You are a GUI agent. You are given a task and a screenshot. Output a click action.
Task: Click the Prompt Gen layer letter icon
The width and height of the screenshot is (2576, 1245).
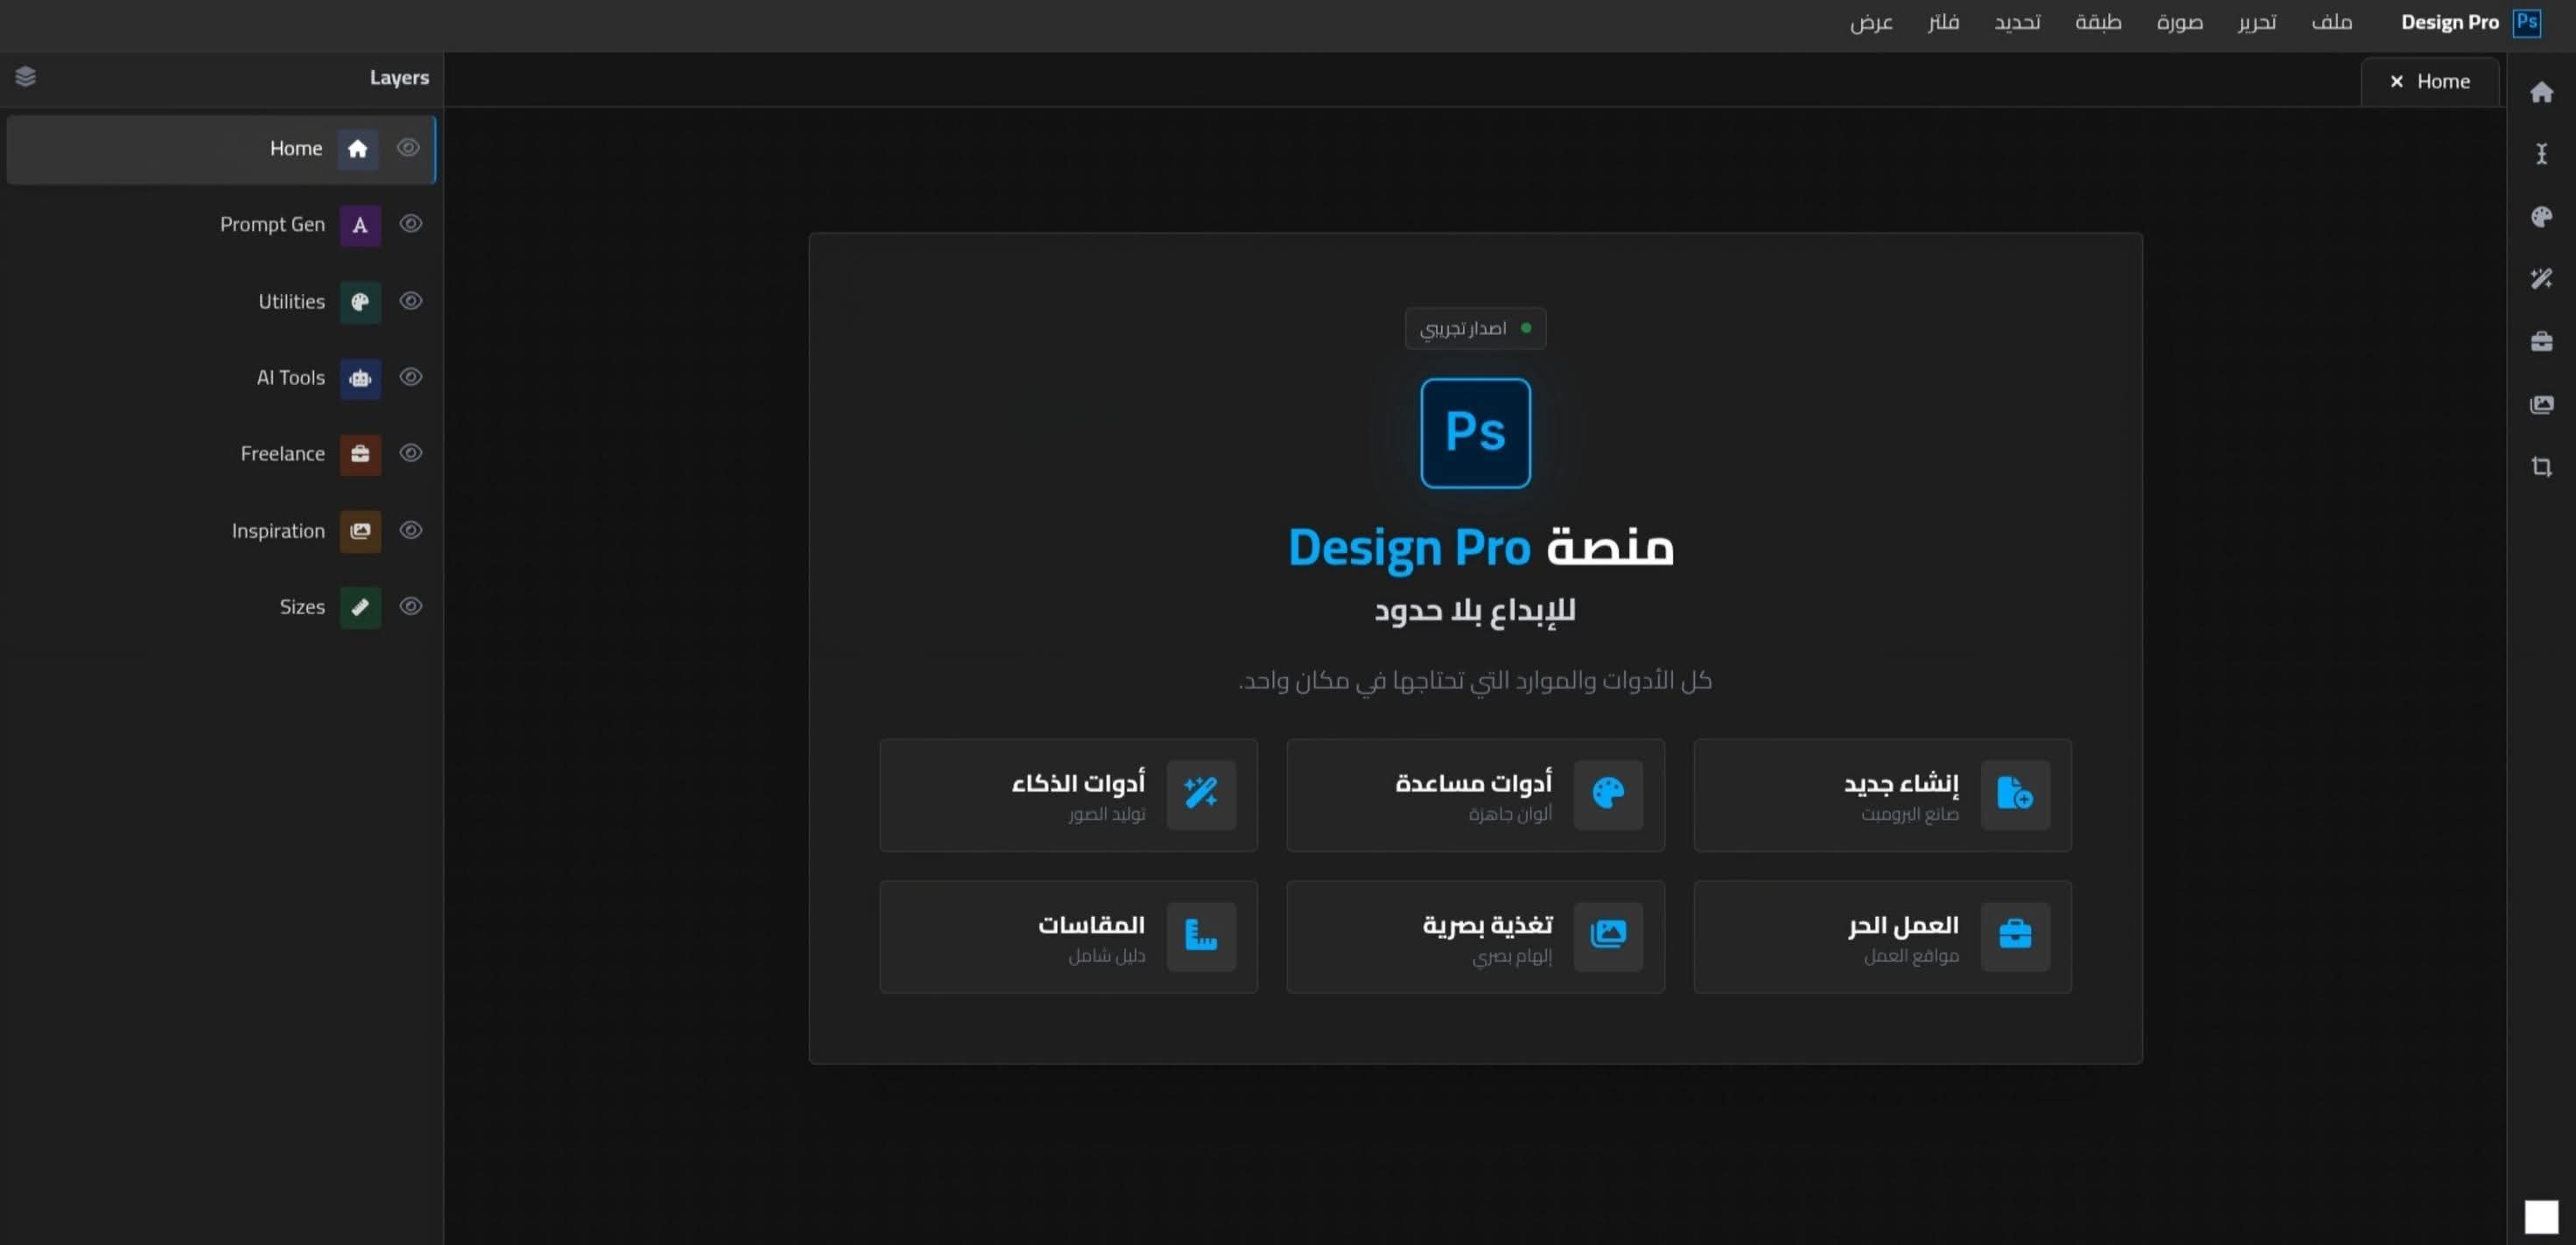360,225
